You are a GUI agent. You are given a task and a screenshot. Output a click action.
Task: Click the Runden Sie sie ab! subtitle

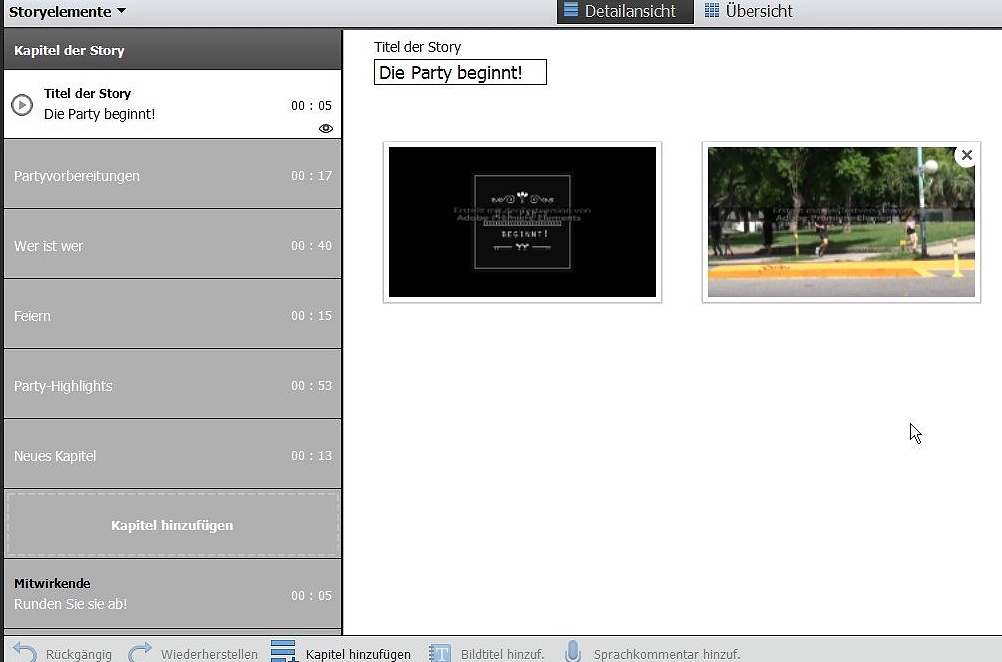(x=70, y=604)
